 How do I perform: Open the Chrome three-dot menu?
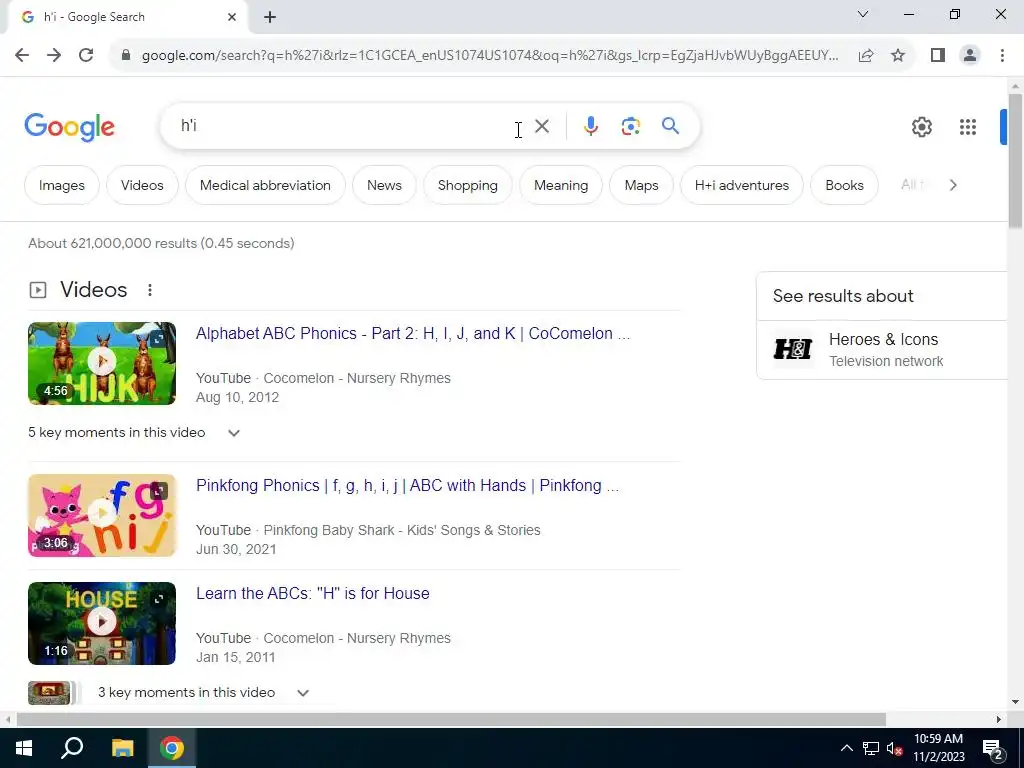[1002, 56]
